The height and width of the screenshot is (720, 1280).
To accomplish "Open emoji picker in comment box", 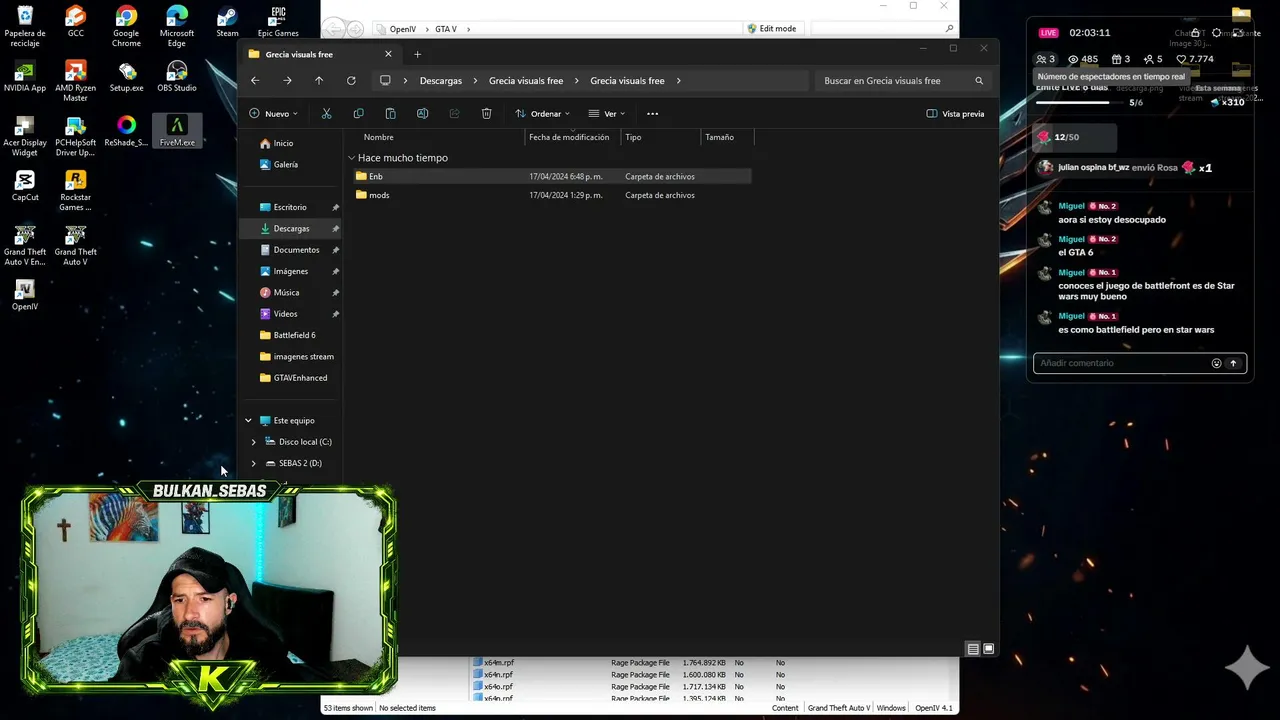I will coord(1216,363).
